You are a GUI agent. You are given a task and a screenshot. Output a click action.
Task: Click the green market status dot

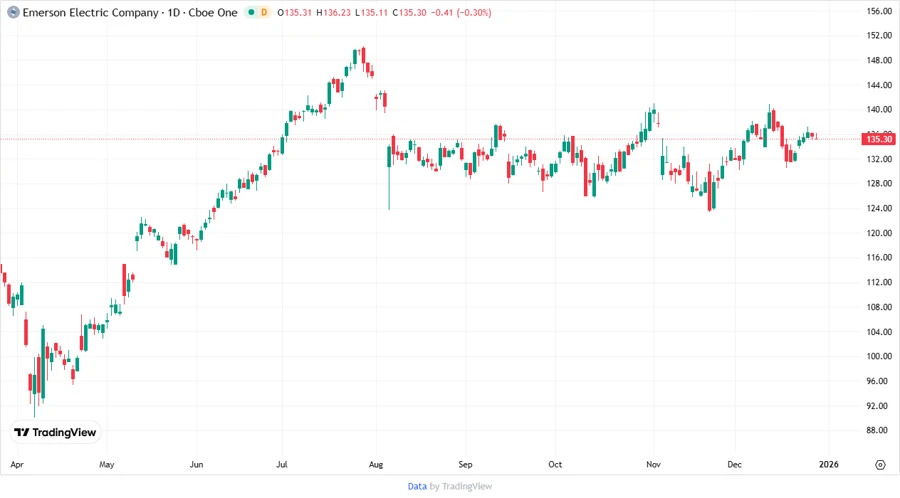[251, 12]
